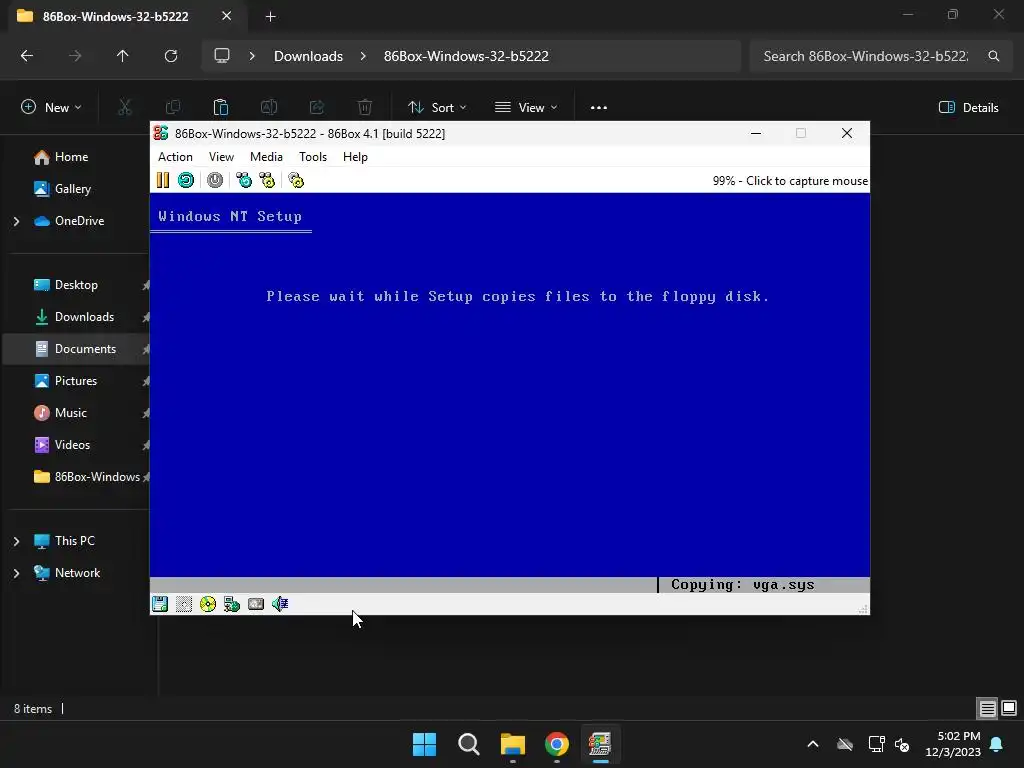Click the floppy disk drive status icon
Image resolution: width=1024 pixels, height=768 pixels.
[160, 604]
